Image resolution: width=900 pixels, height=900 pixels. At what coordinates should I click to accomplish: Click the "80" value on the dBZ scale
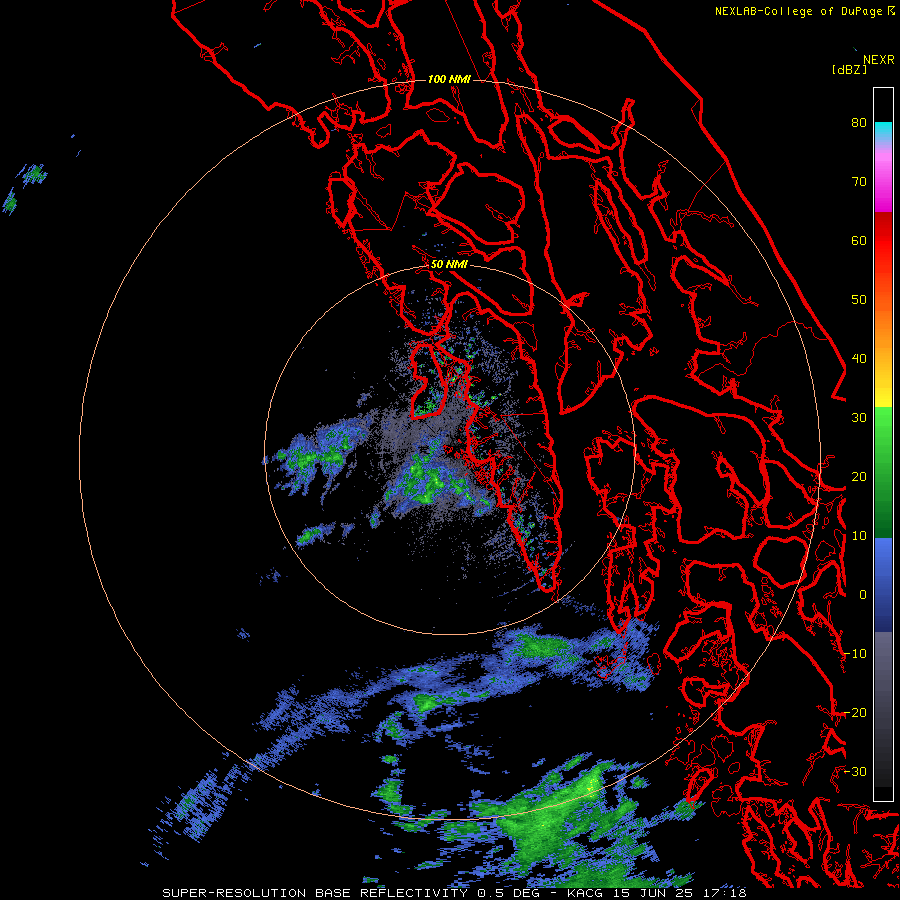859,123
